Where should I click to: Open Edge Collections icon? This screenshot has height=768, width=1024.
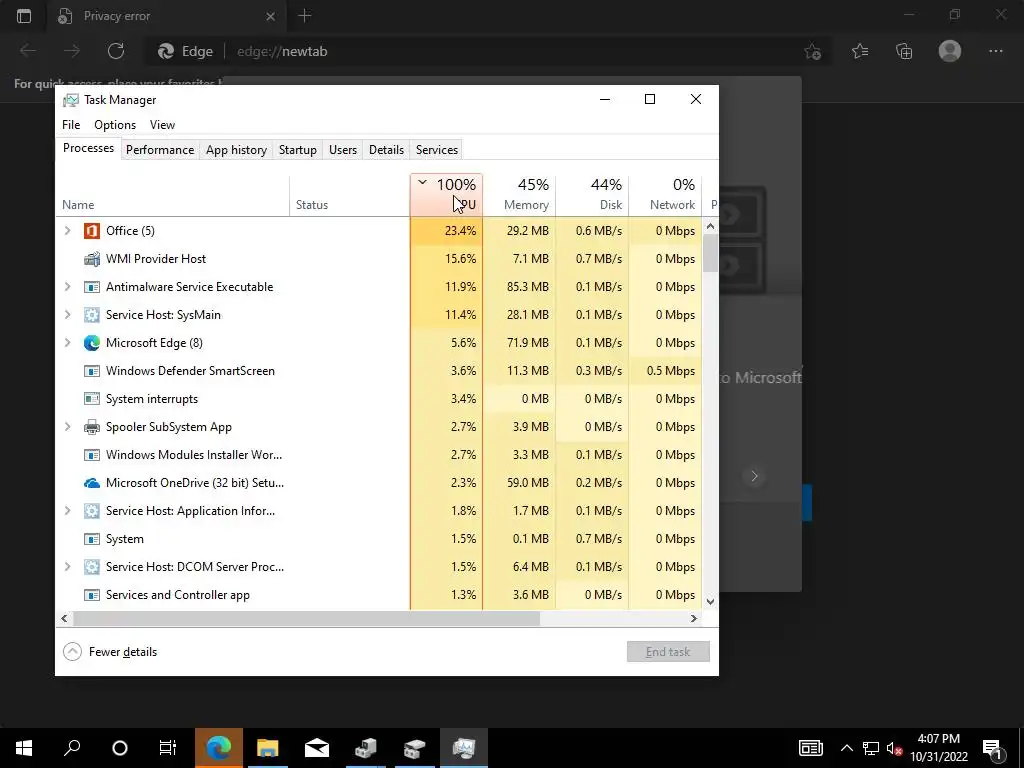(904, 51)
